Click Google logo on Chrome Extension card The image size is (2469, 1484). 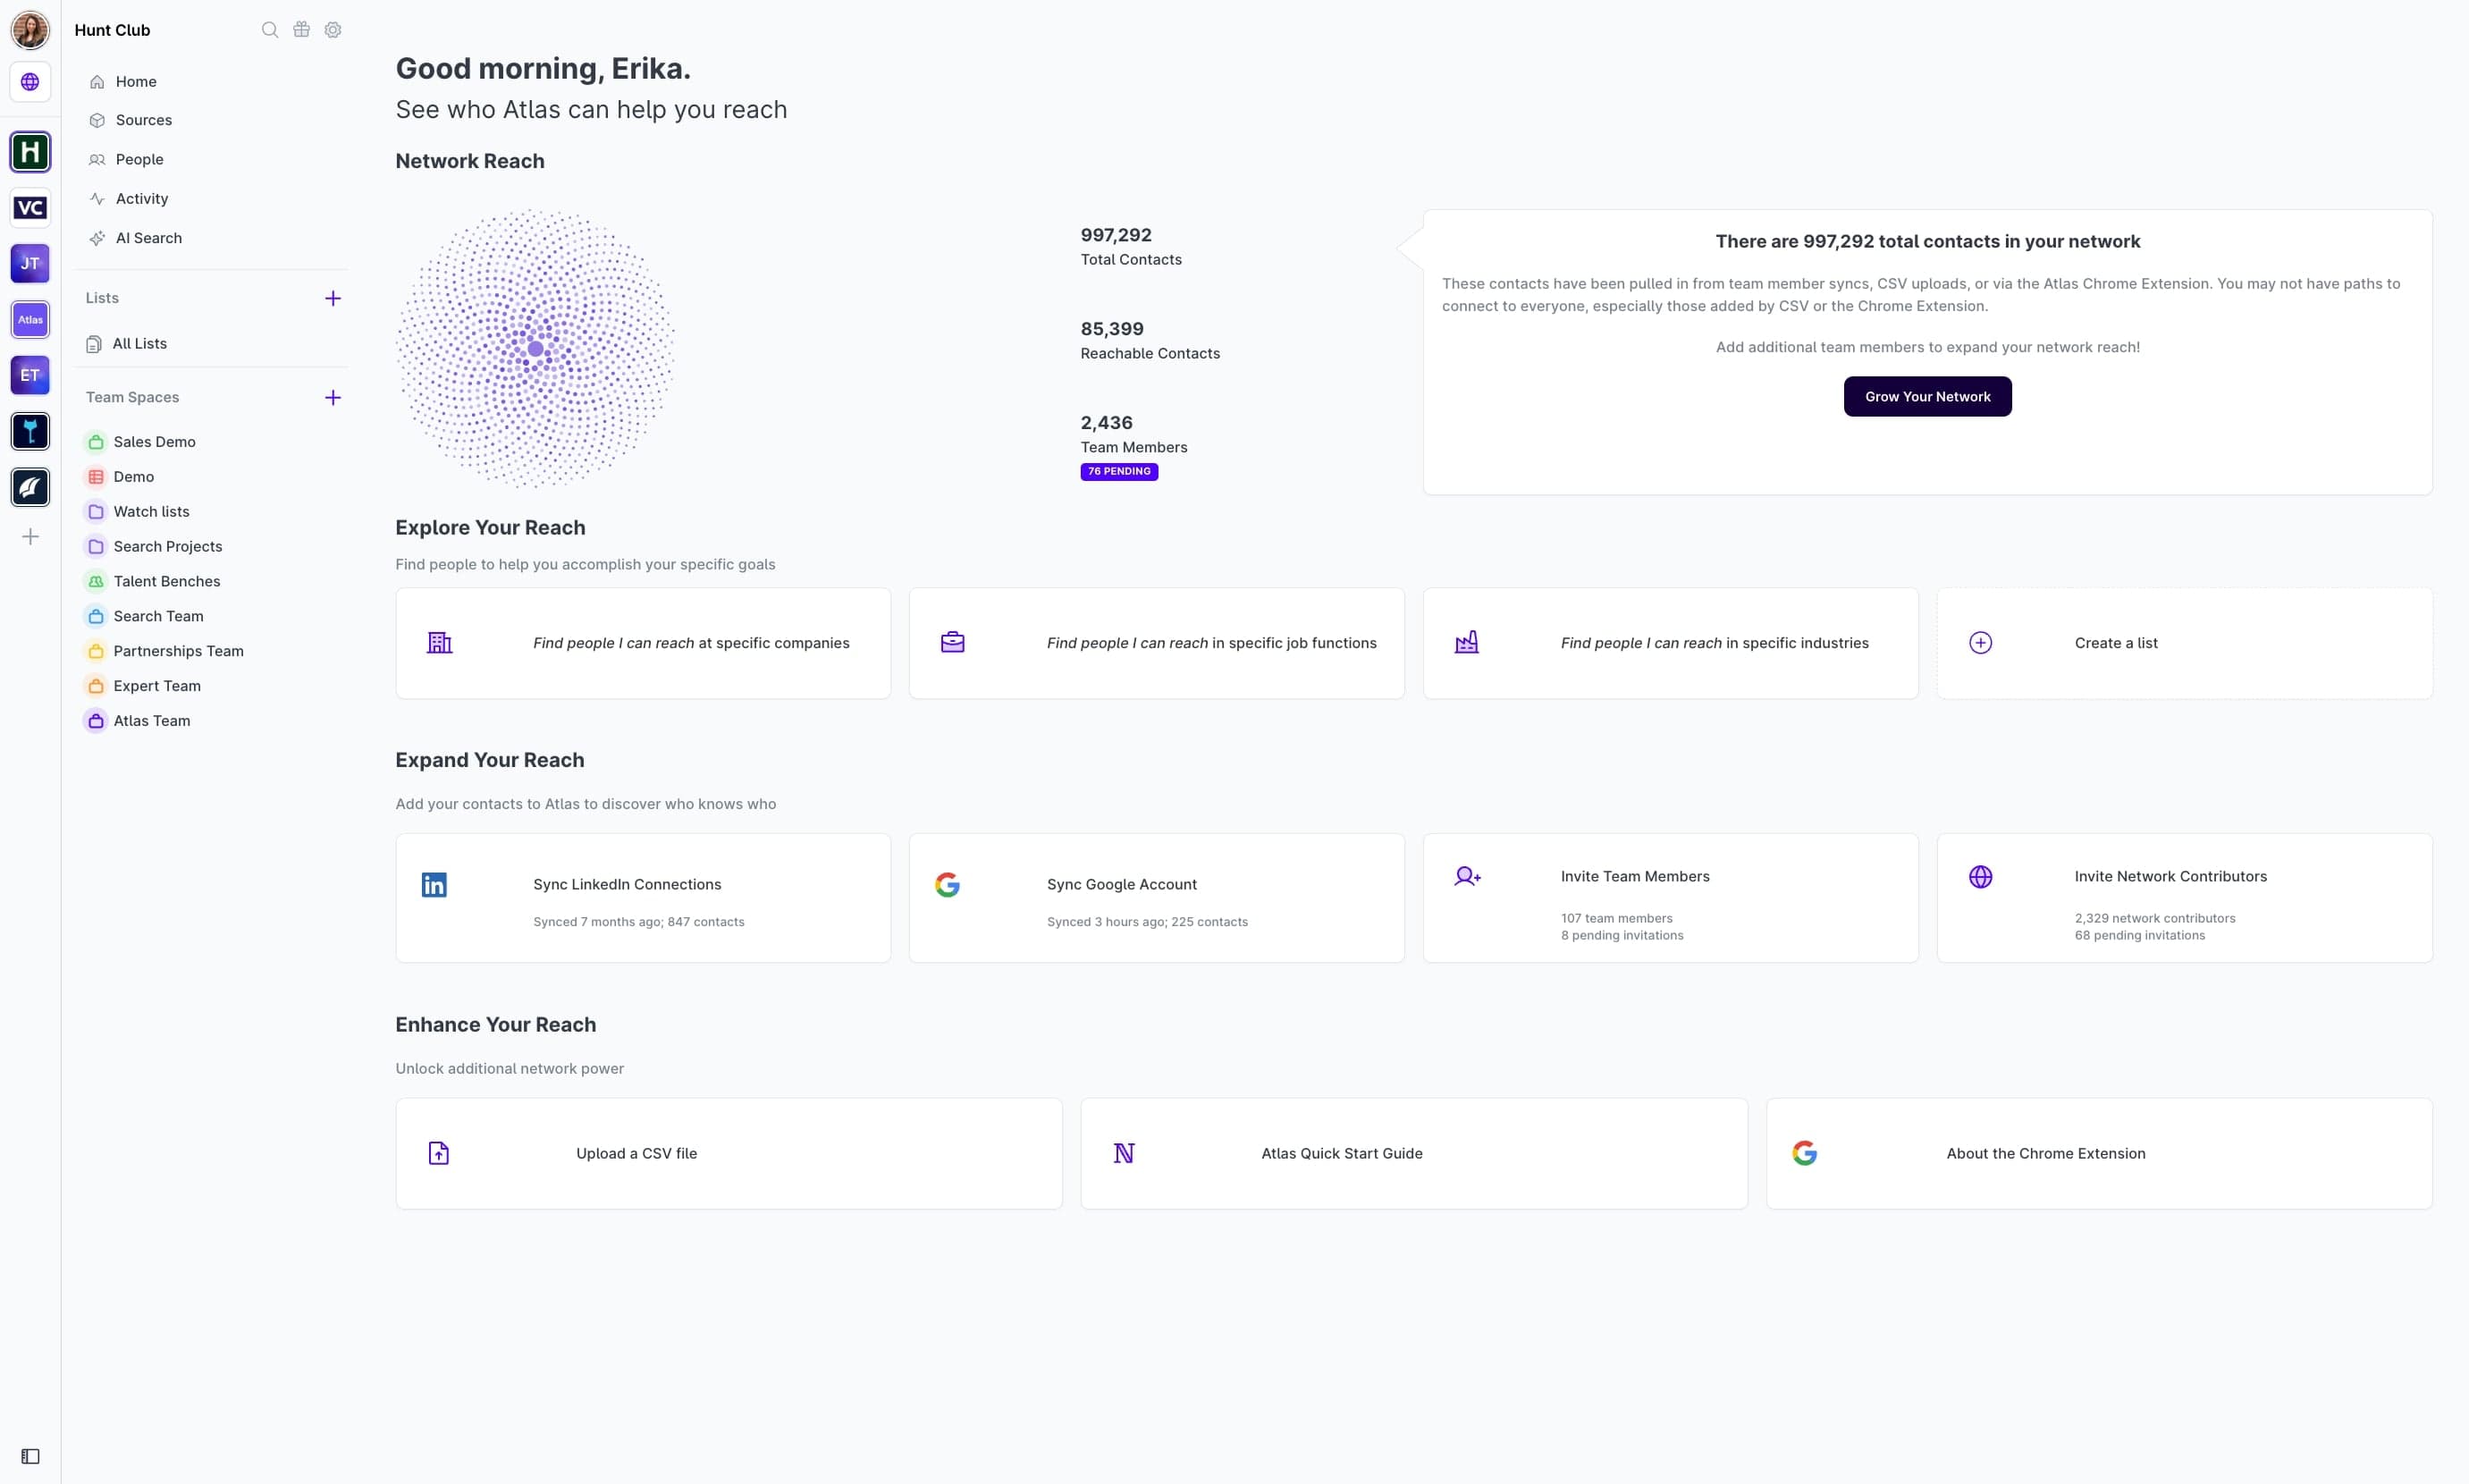[x=1804, y=1154]
